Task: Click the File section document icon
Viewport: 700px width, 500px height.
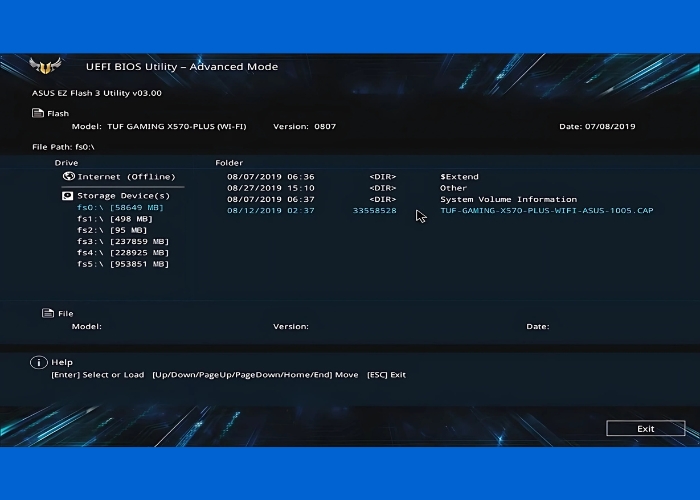Action: tap(47, 313)
